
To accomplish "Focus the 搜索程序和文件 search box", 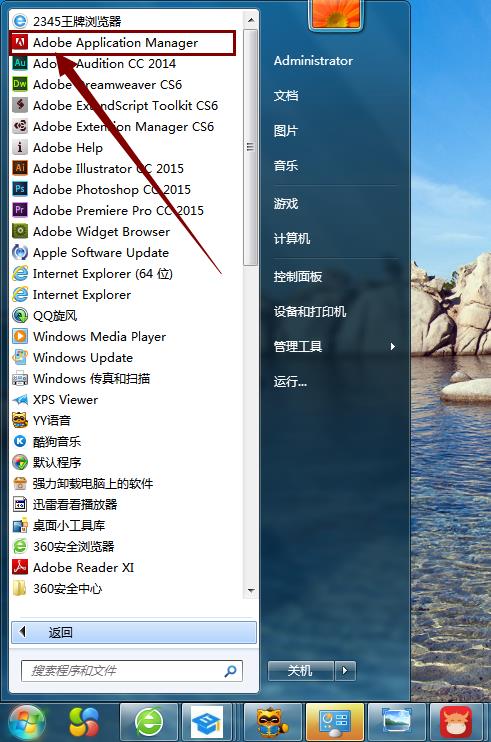I will point(132,671).
